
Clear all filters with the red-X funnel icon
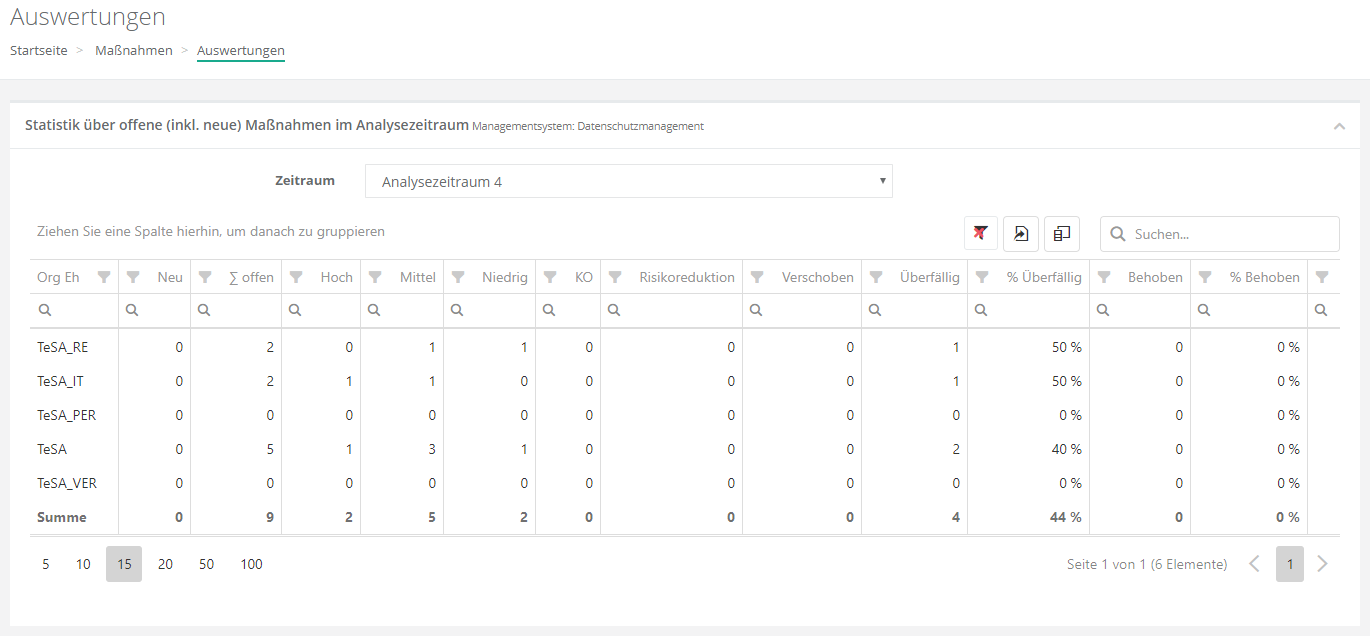(980, 233)
